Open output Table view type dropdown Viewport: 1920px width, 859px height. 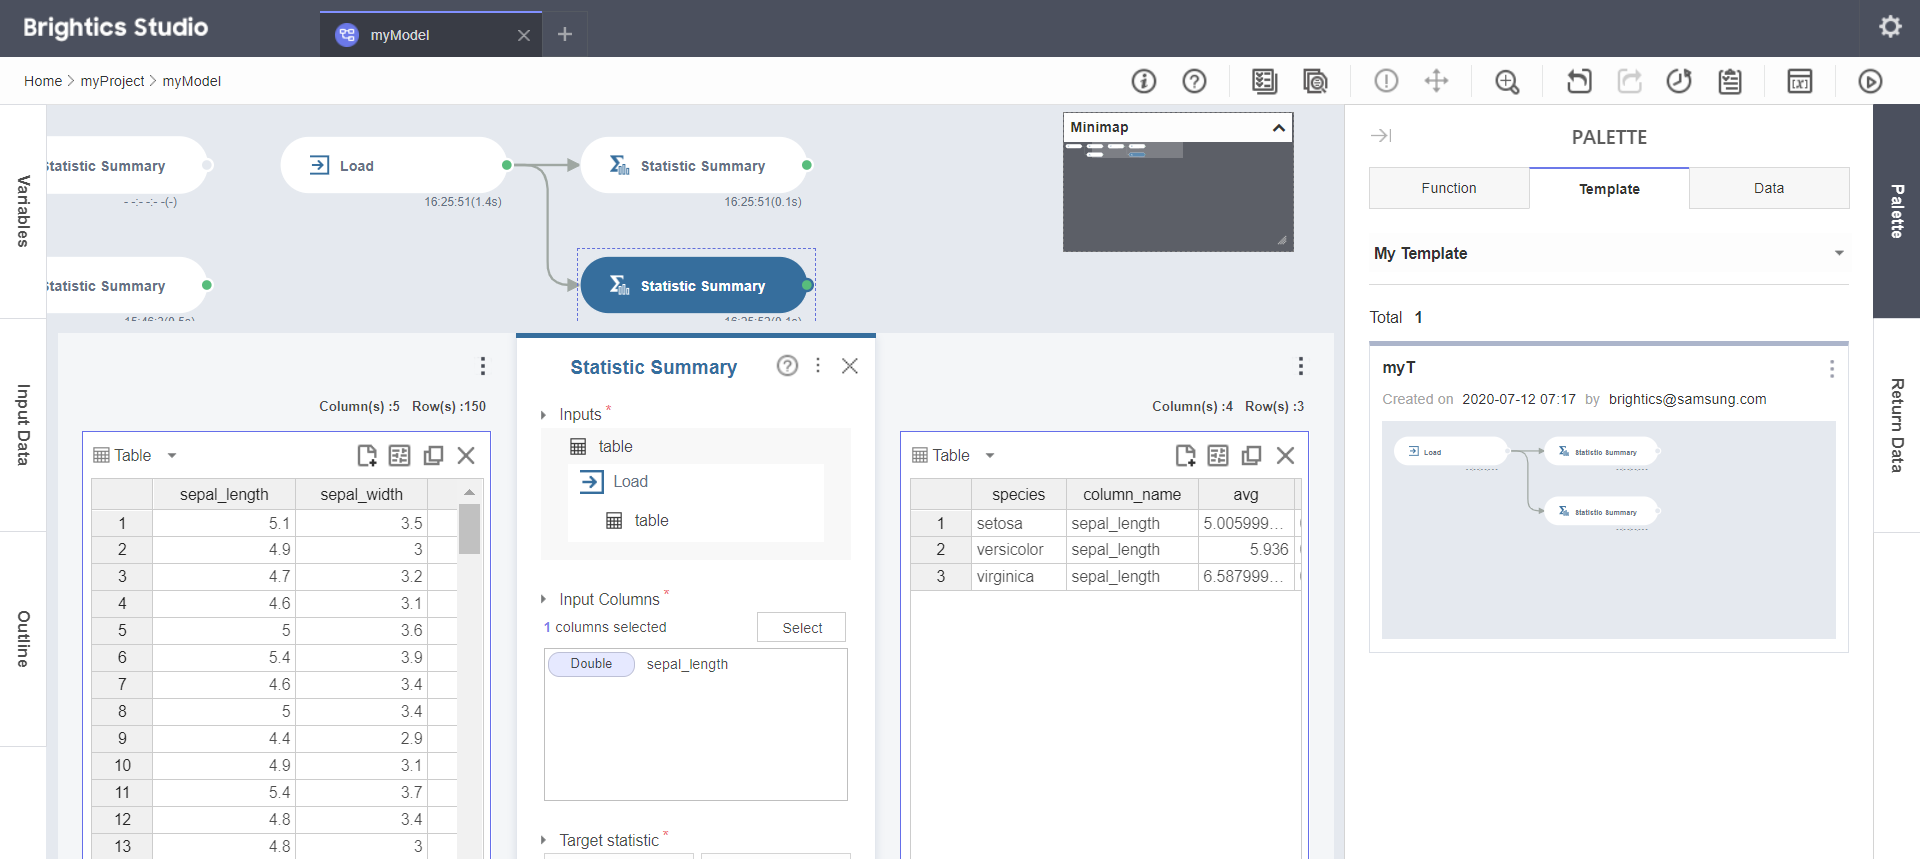[990, 456]
